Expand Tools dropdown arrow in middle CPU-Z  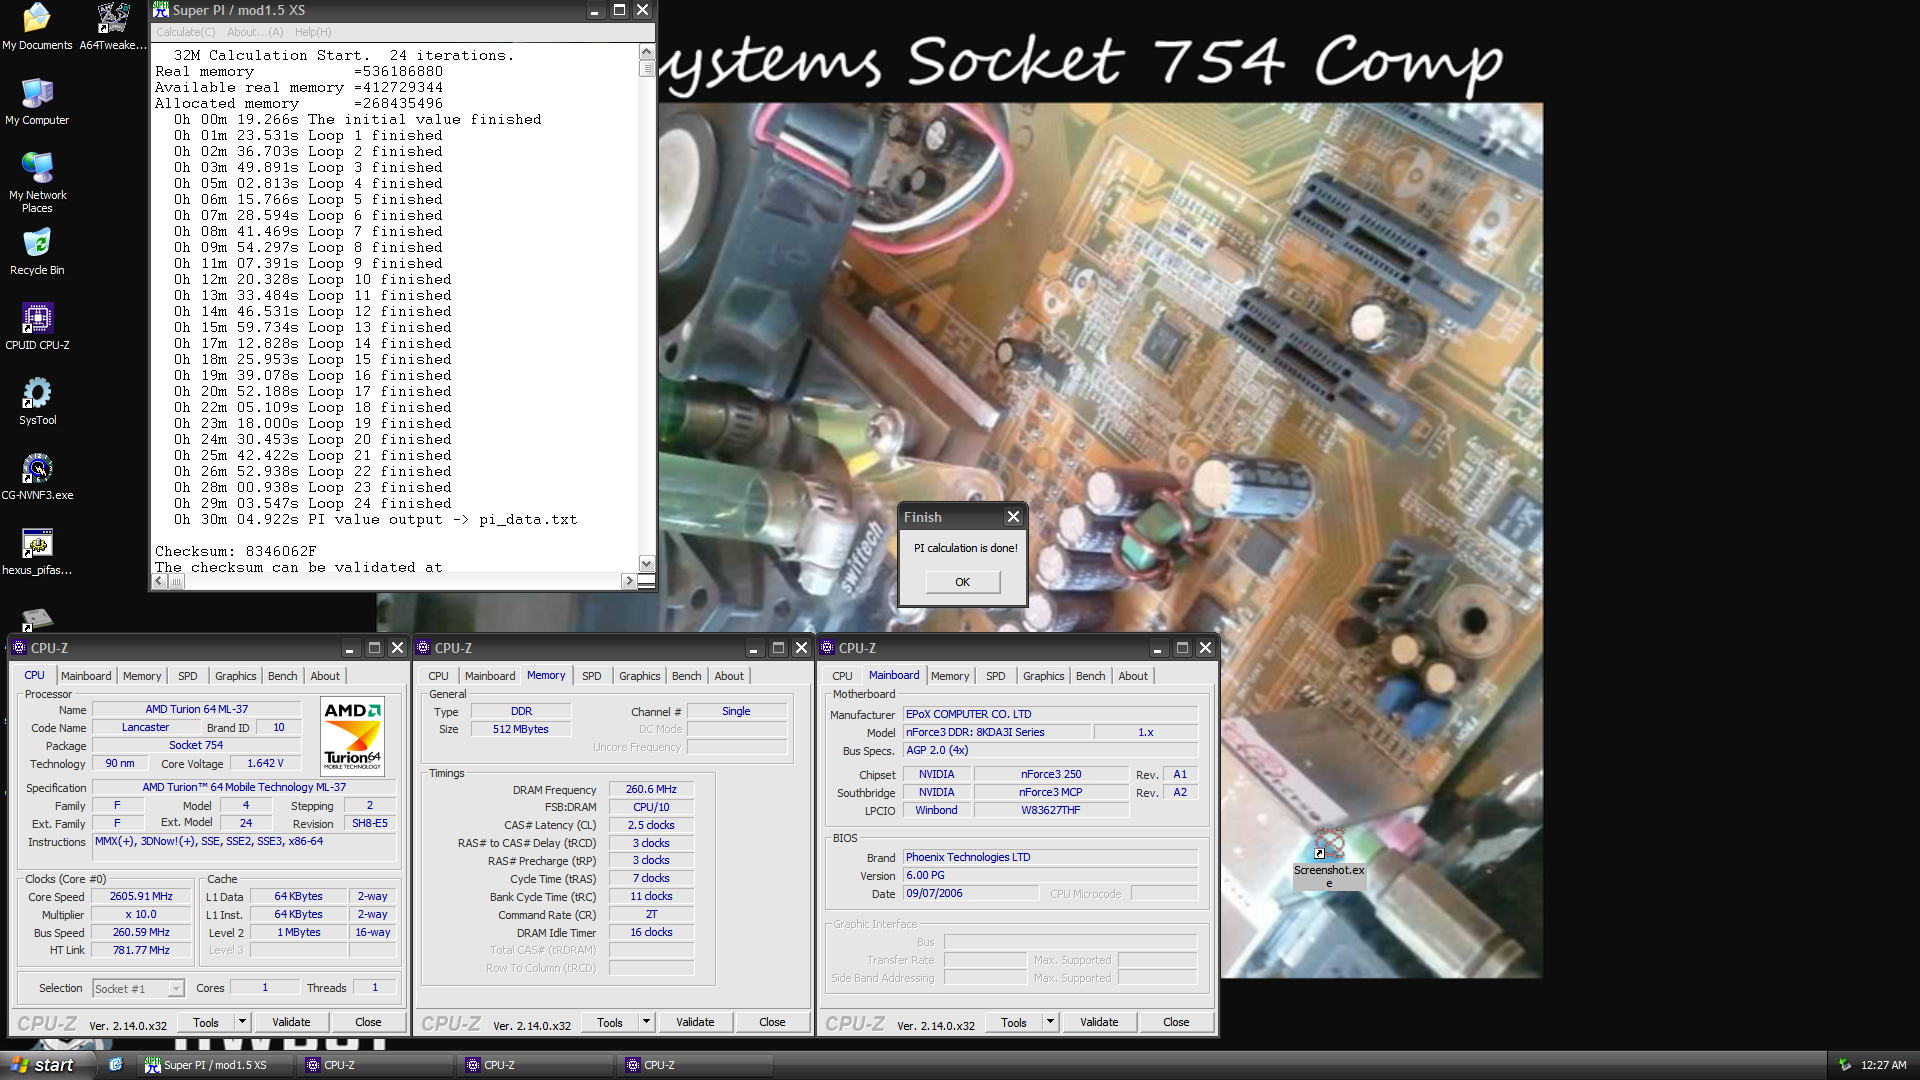pos(646,1022)
